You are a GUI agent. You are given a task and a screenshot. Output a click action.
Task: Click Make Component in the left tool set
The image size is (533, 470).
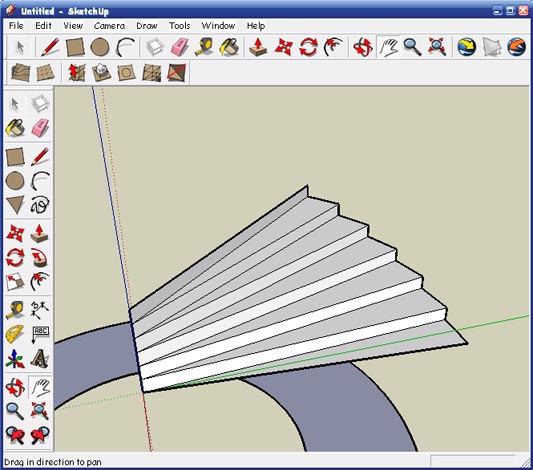pos(40,103)
